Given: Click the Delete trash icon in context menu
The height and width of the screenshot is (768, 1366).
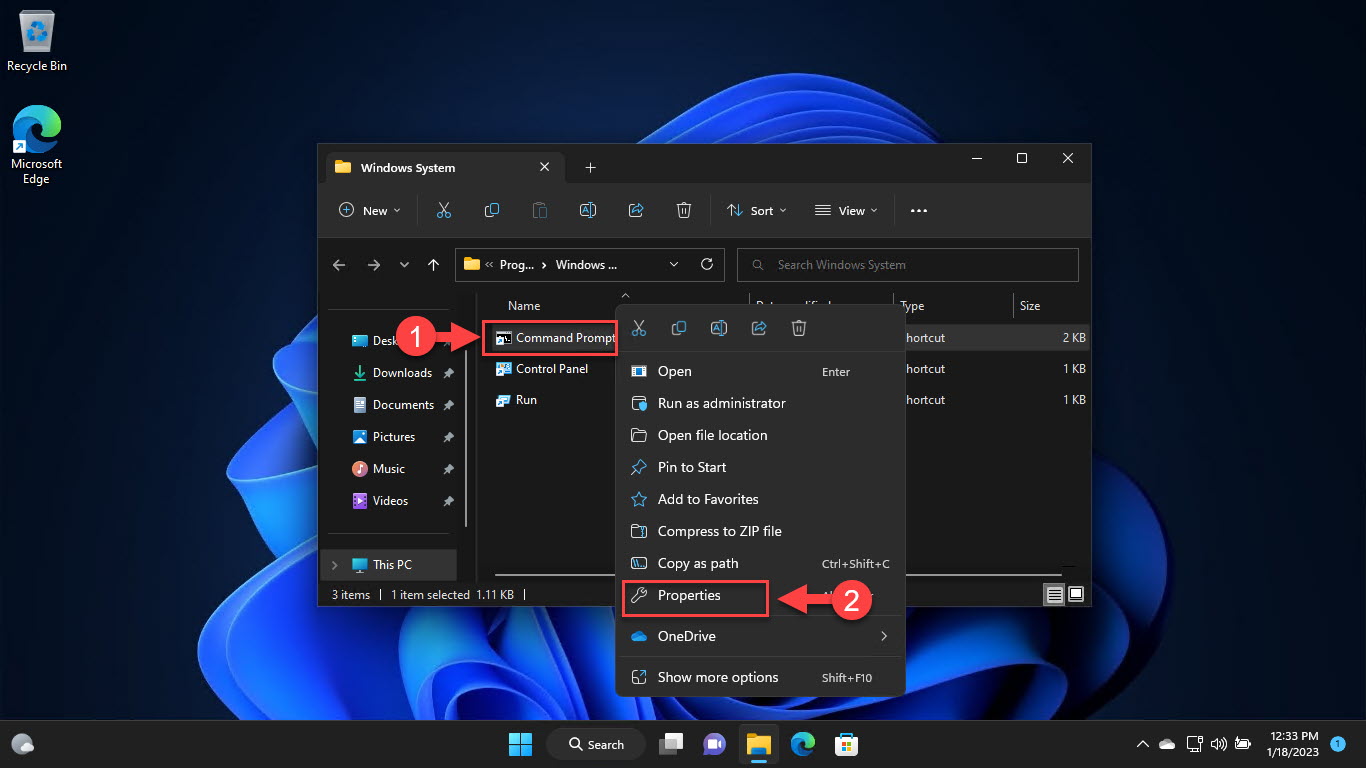Looking at the screenshot, I should click(799, 328).
